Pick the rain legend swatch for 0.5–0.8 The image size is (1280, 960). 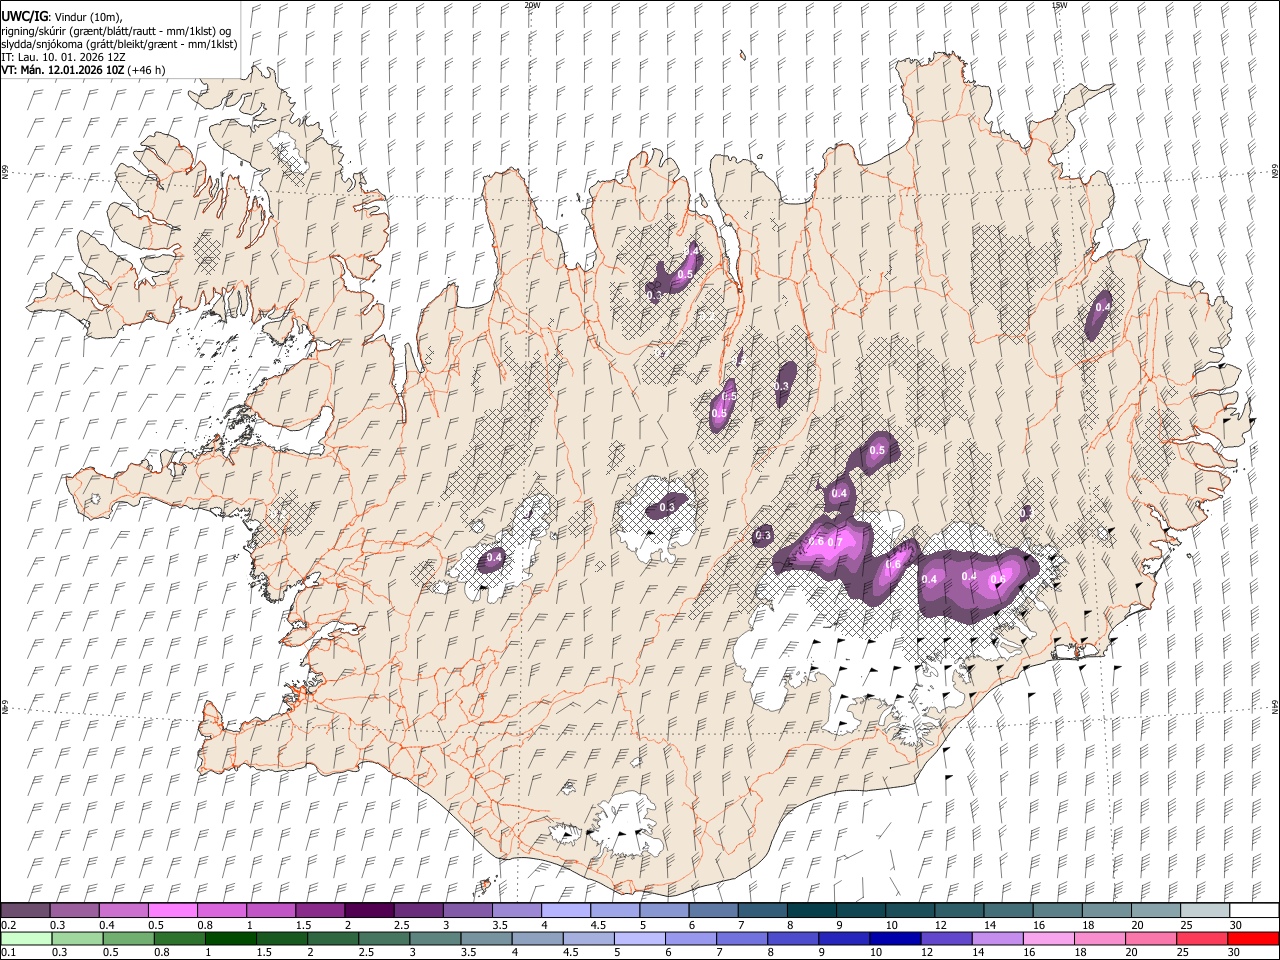(x=128, y=938)
